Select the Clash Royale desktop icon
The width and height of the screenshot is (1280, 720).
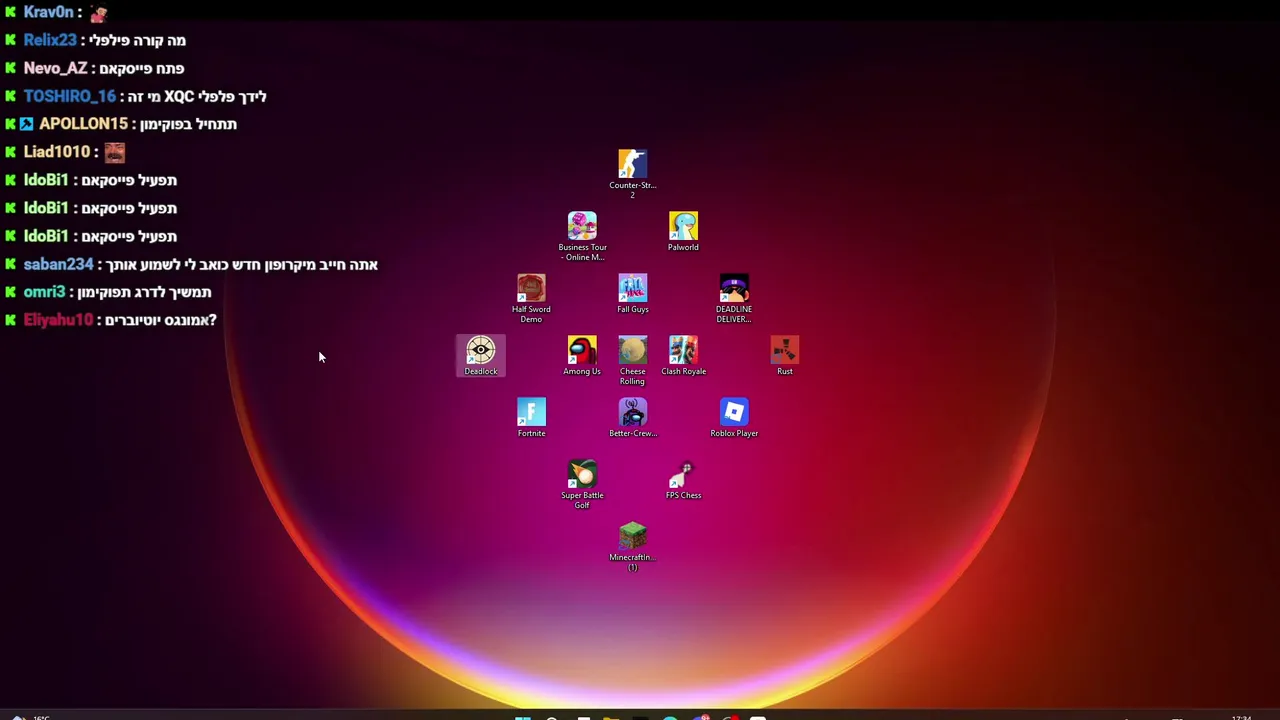(683, 355)
